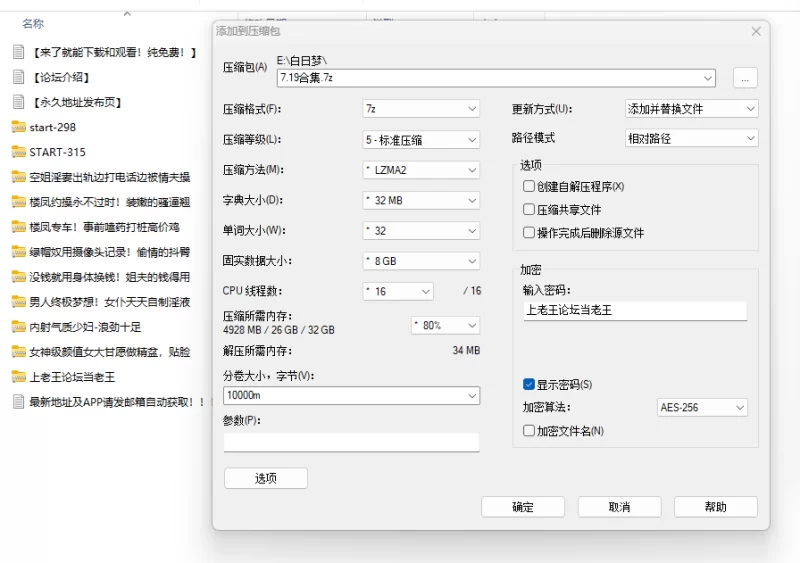
Task: Click the file icon for 【来了就能下载和观看】
Action: point(18,52)
